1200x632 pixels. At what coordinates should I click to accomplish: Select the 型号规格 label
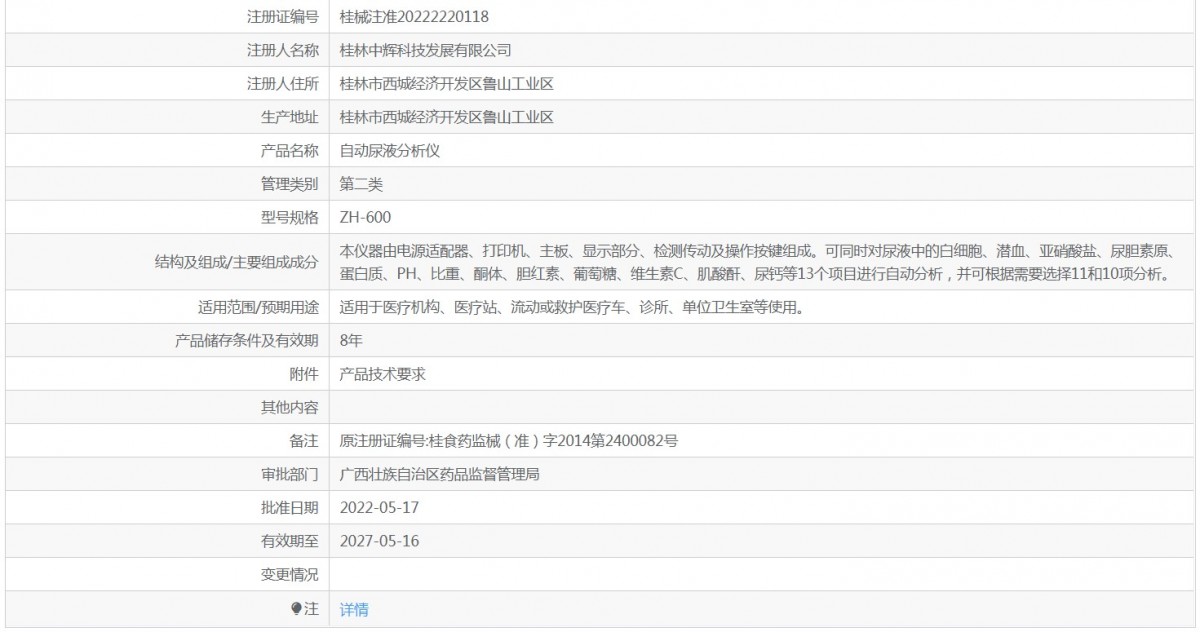pyautogui.click(x=290, y=217)
